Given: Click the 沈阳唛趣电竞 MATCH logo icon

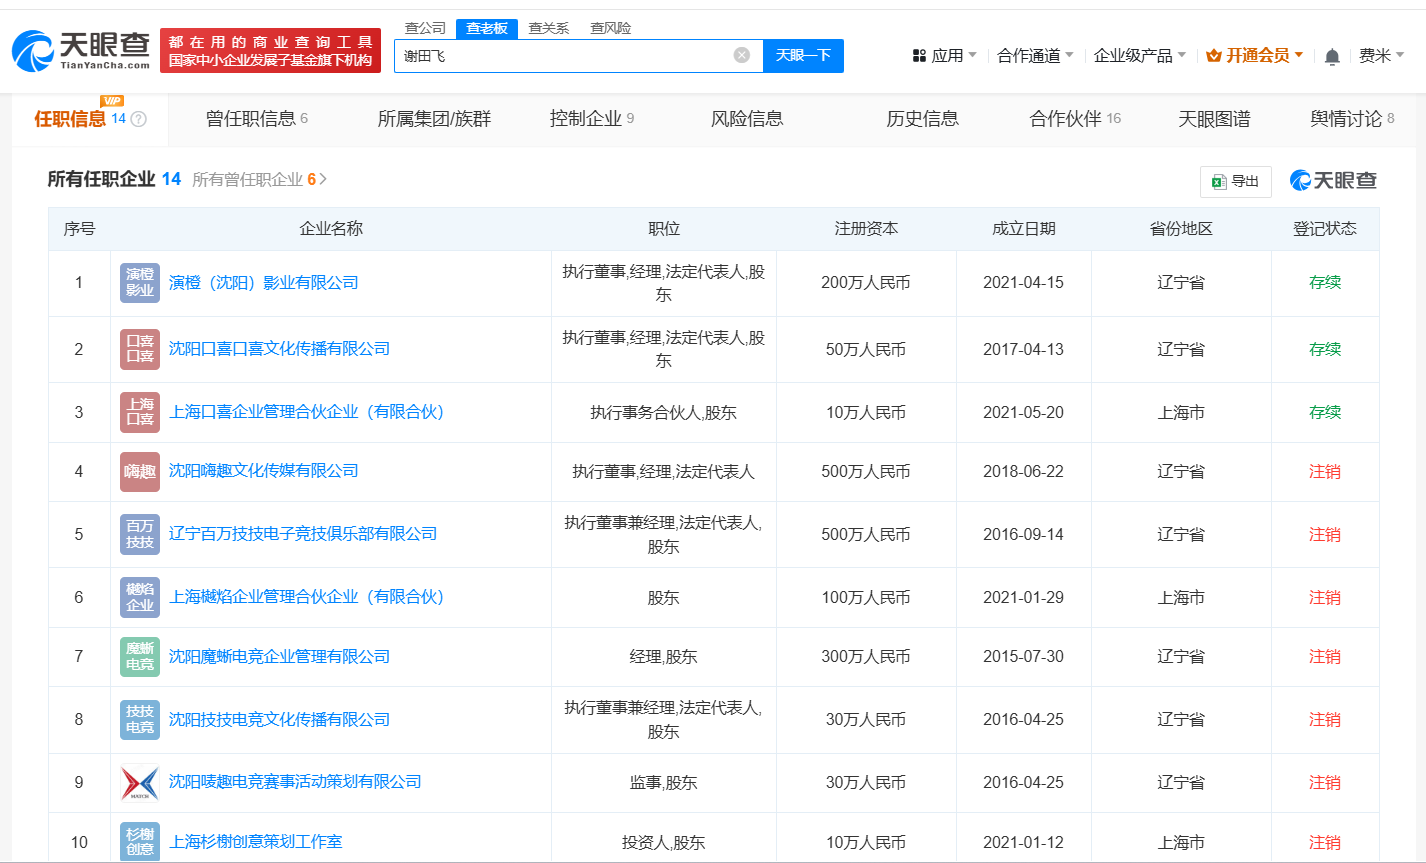Looking at the screenshot, I should pyautogui.click(x=140, y=782).
